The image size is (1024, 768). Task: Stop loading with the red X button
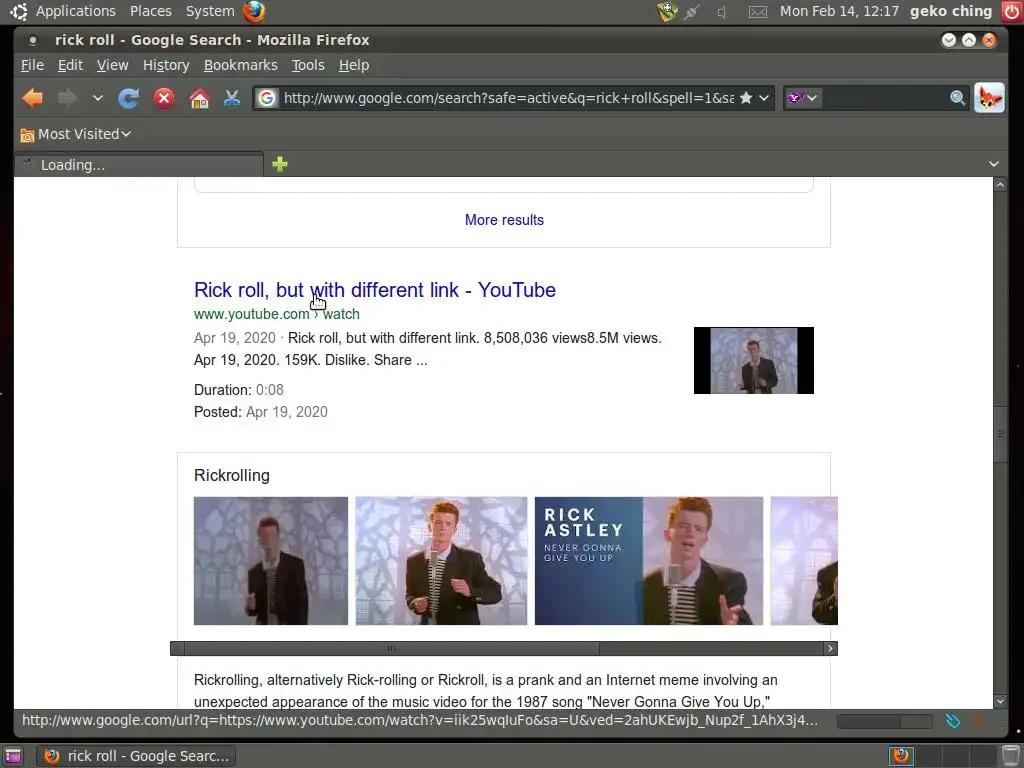[x=164, y=99]
